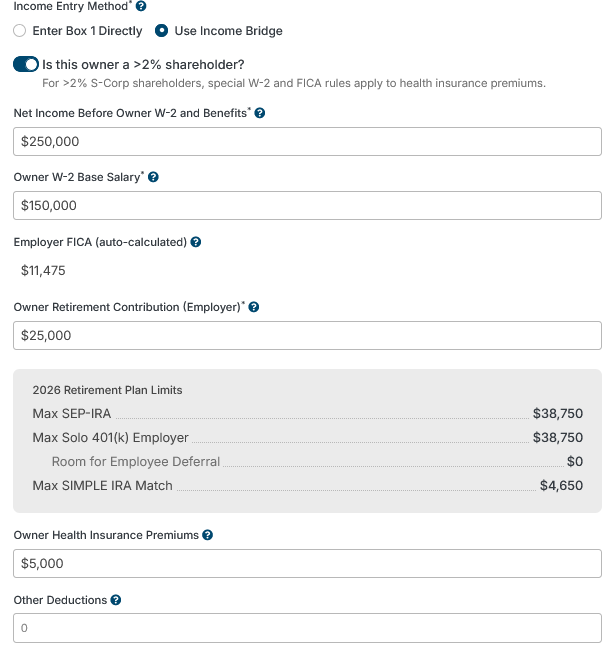Show help for Owner Health Insurance Premiums
The height and width of the screenshot is (647, 608).
pyautogui.click(x=208, y=535)
